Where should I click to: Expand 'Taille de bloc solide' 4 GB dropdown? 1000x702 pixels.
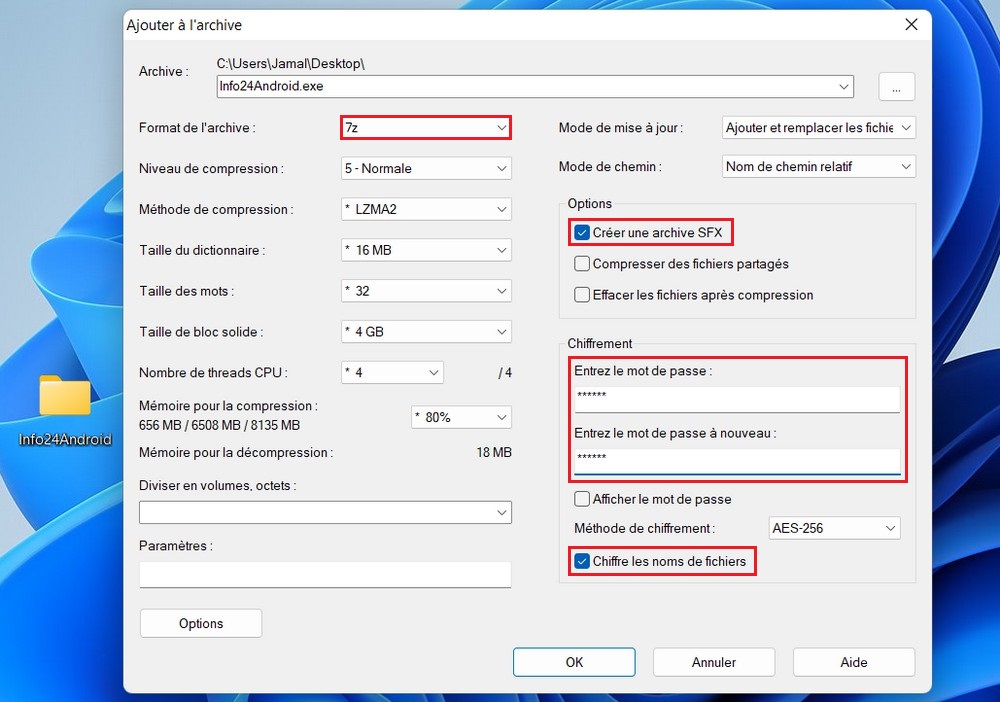click(426, 332)
